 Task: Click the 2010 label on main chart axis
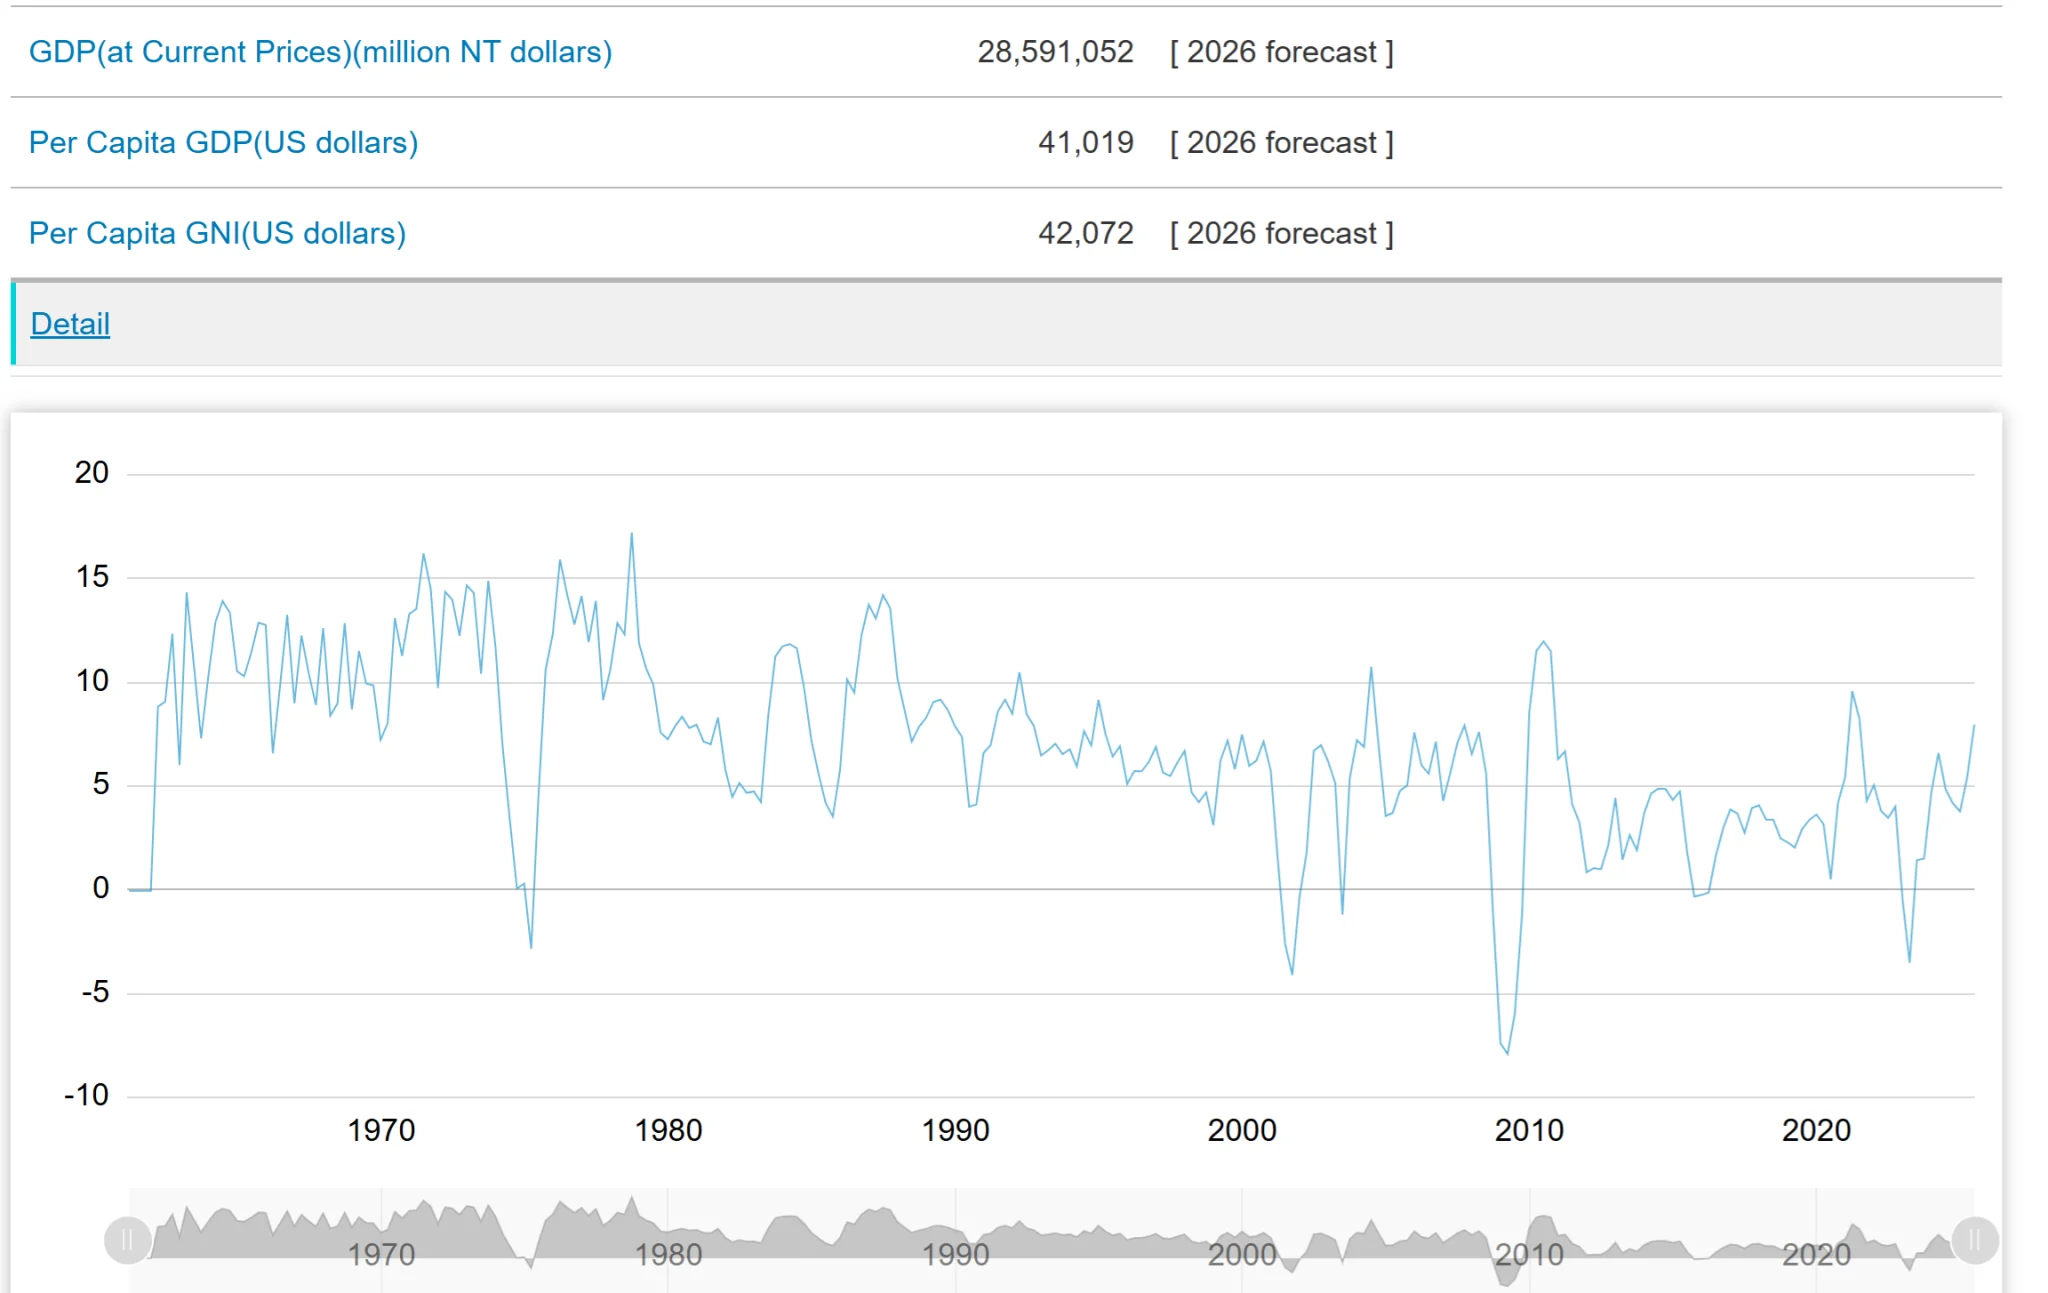coord(1529,1130)
